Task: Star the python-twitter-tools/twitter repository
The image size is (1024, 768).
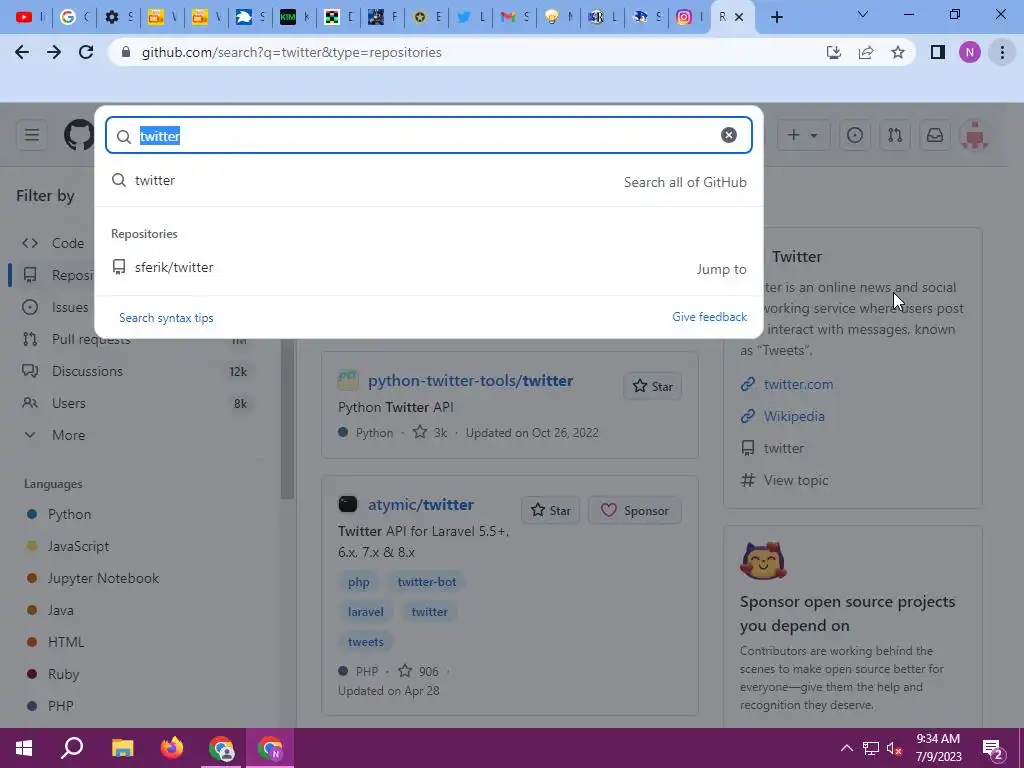Action: 652,387
